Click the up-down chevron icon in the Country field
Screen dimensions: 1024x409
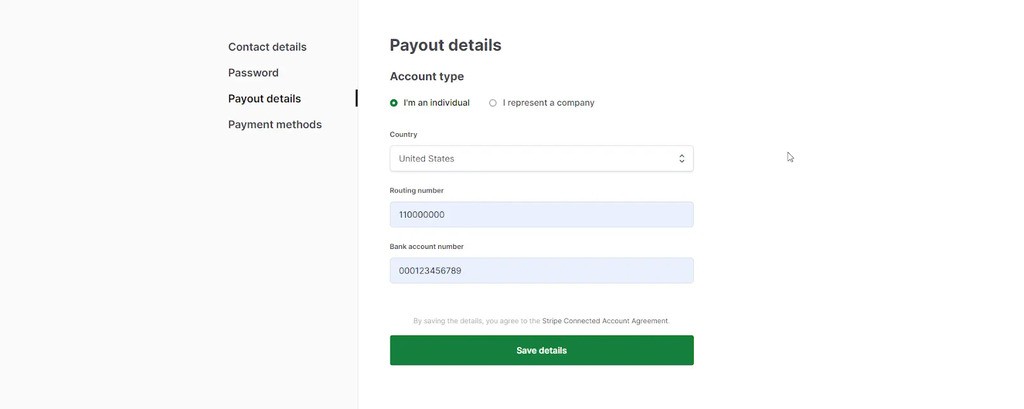pos(682,158)
